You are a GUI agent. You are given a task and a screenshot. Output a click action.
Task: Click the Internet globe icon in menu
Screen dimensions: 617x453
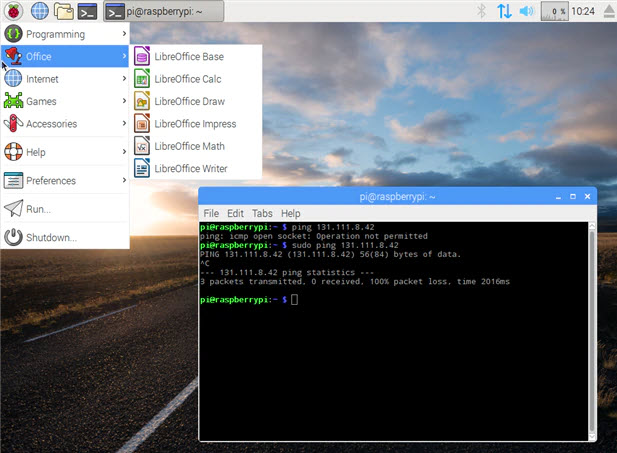point(13,78)
